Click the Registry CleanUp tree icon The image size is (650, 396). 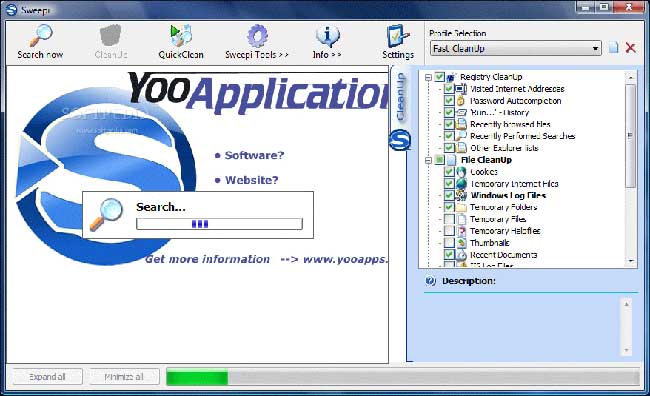[x=451, y=77]
